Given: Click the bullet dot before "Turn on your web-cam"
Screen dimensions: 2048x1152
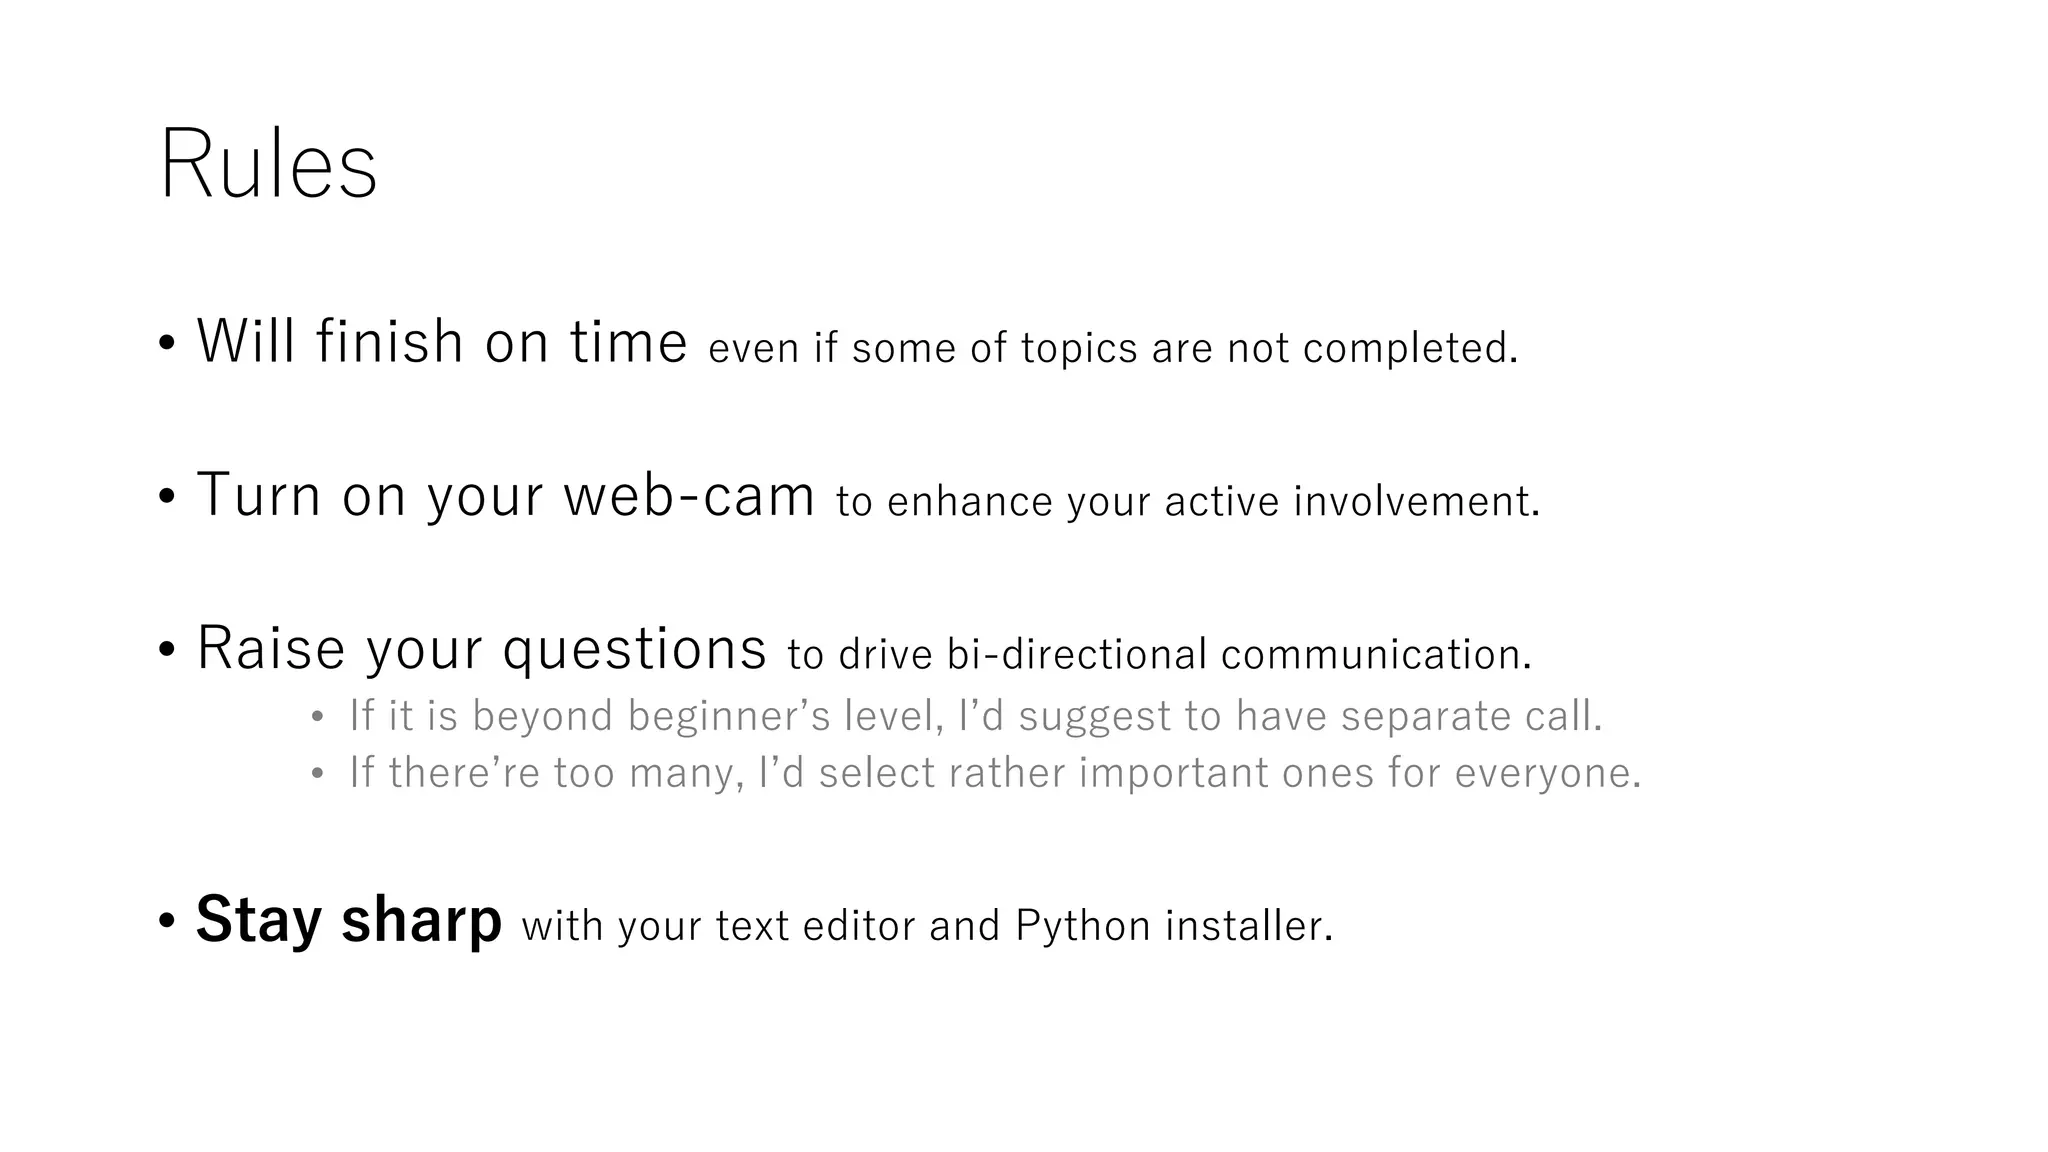Looking at the screenshot, I should (167, 496).
